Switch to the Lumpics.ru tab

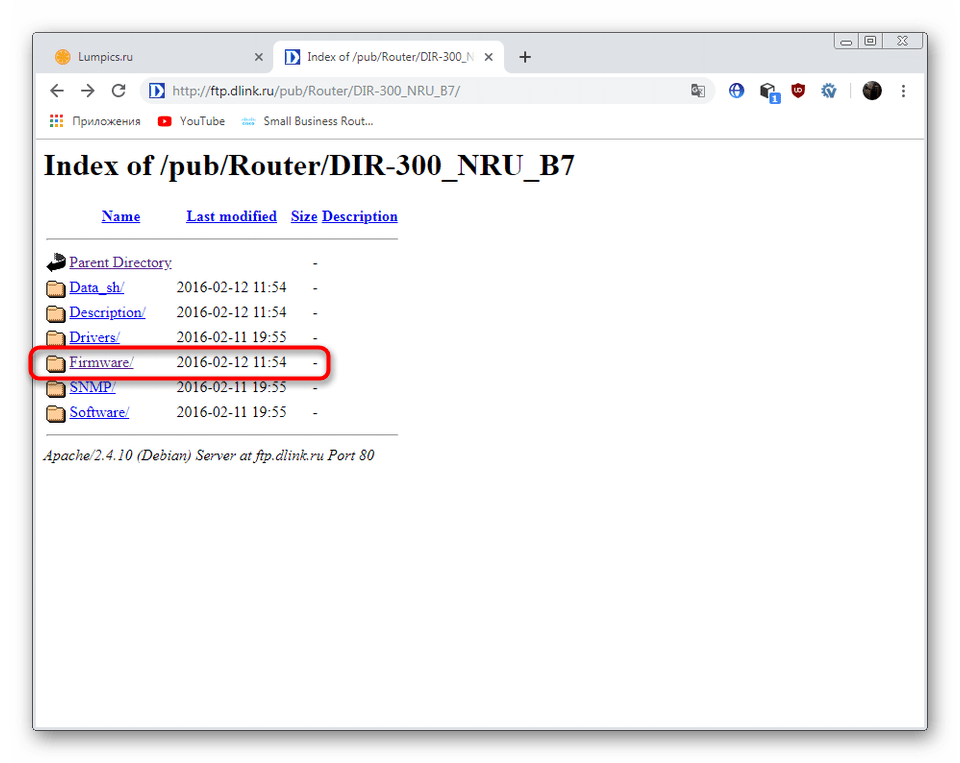click(153, 57)
